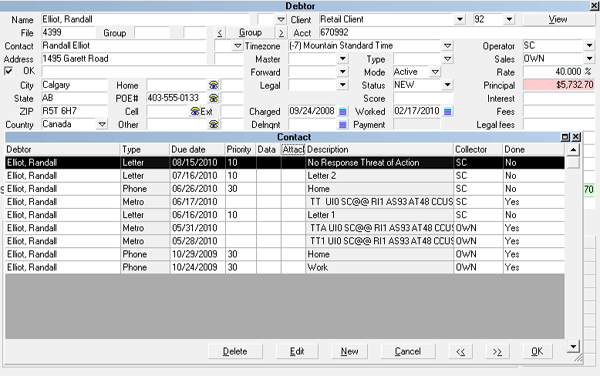Sort by the Collector column header

(478, 150)
